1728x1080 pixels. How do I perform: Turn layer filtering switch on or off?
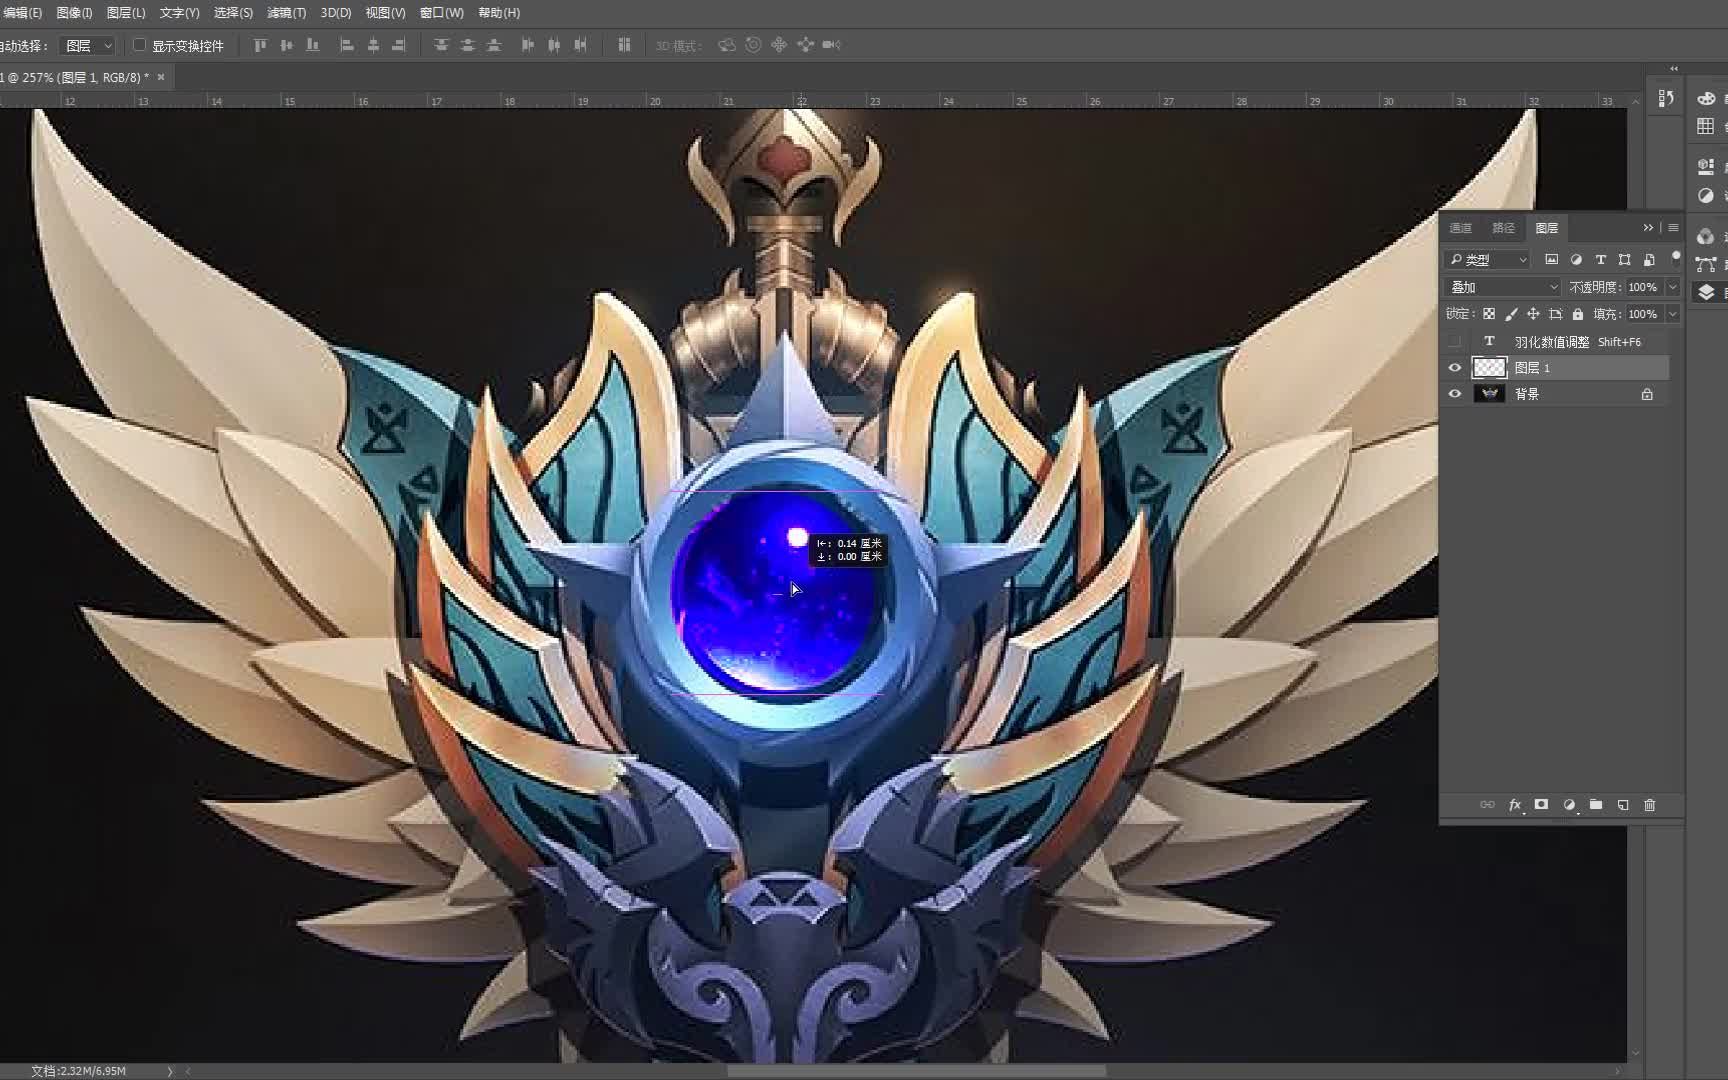[1676, 257]
